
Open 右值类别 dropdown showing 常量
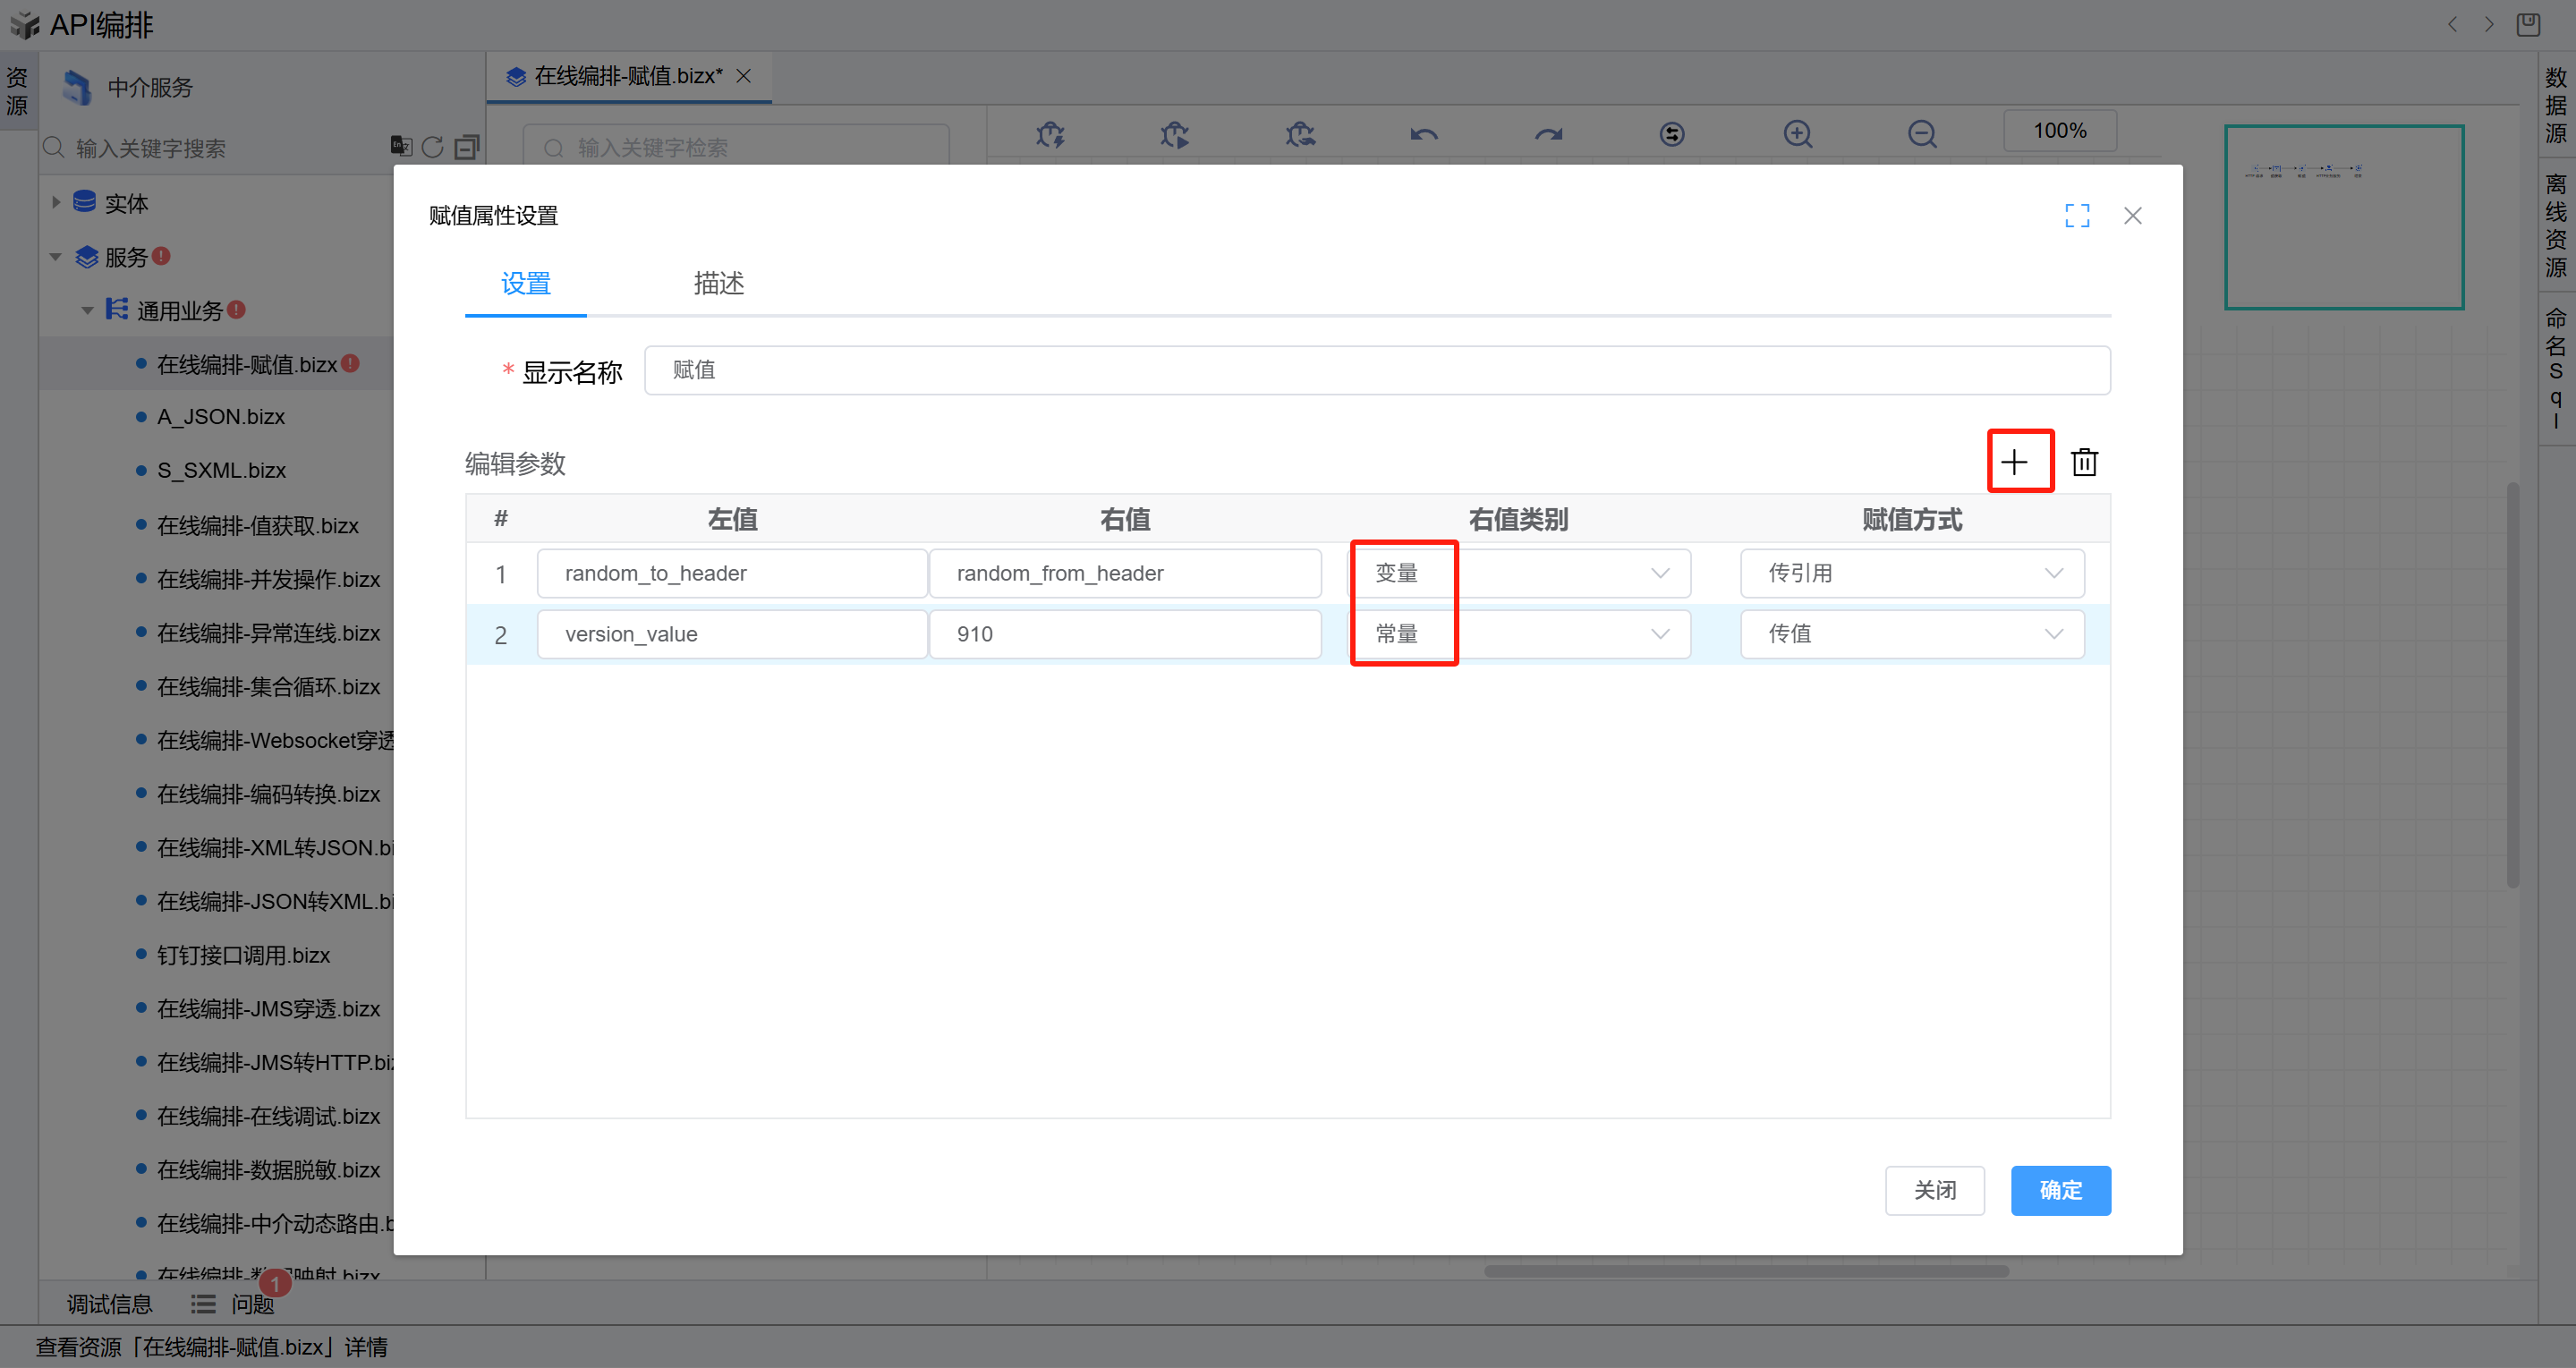1520,634
